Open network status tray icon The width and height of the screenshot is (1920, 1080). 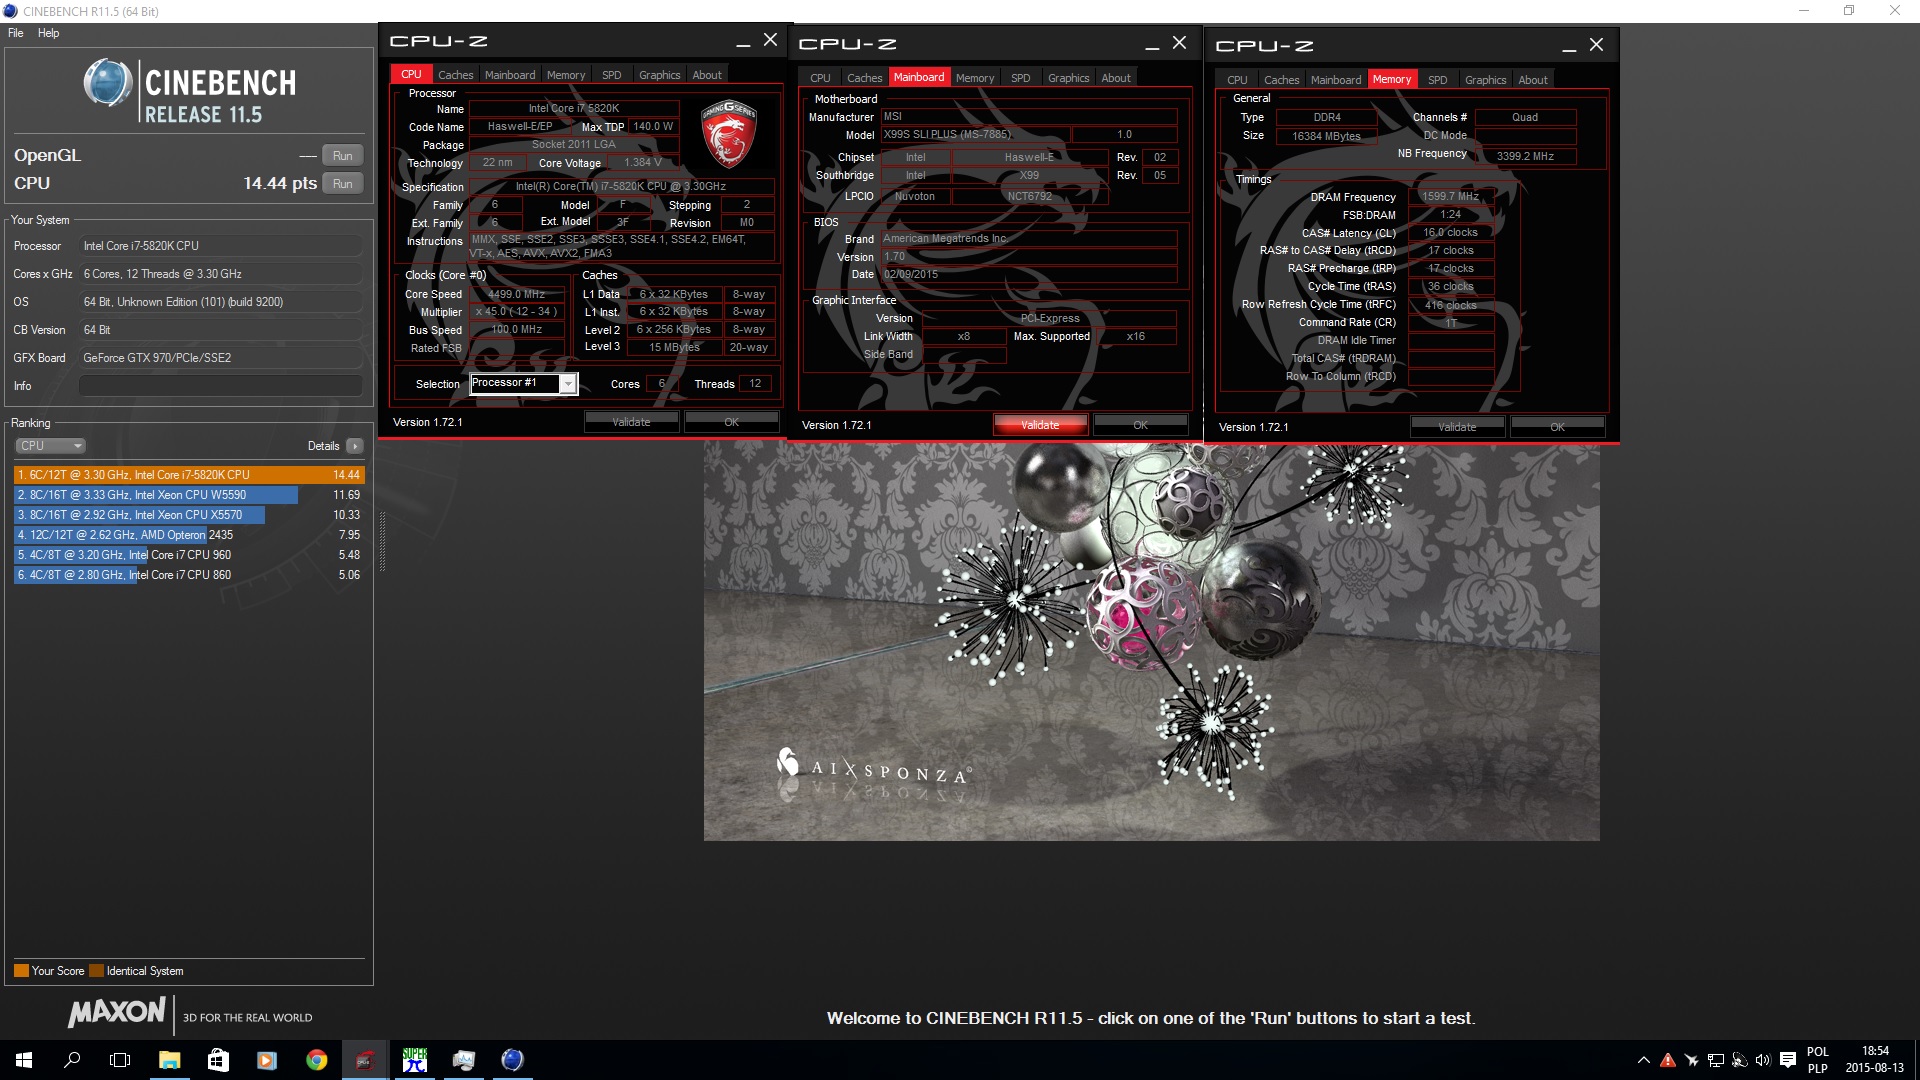click(1715, 1060)
